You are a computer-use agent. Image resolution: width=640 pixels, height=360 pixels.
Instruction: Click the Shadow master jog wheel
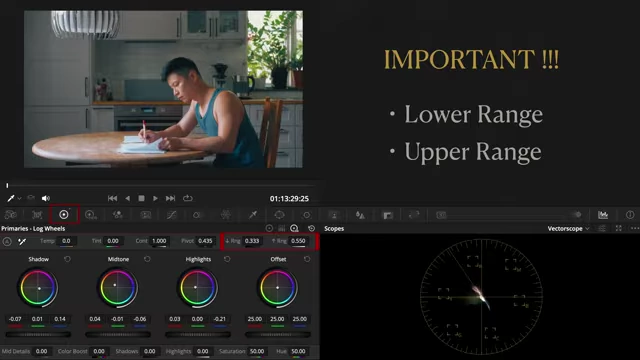point(38,334)
